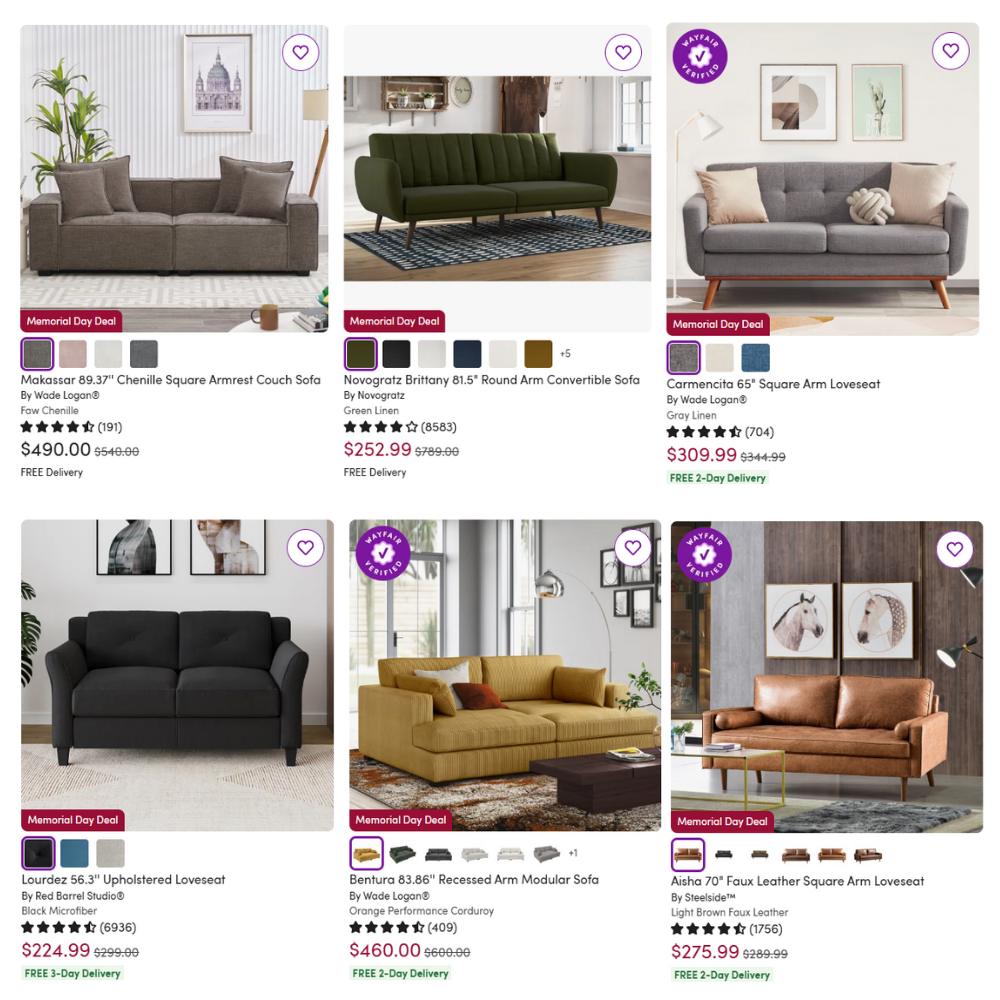Viewport: 1000px width, 1000px height.
Task: Click Wayfair Verified badge on Carmencita Loveseat
Action: tap(700, 56)
